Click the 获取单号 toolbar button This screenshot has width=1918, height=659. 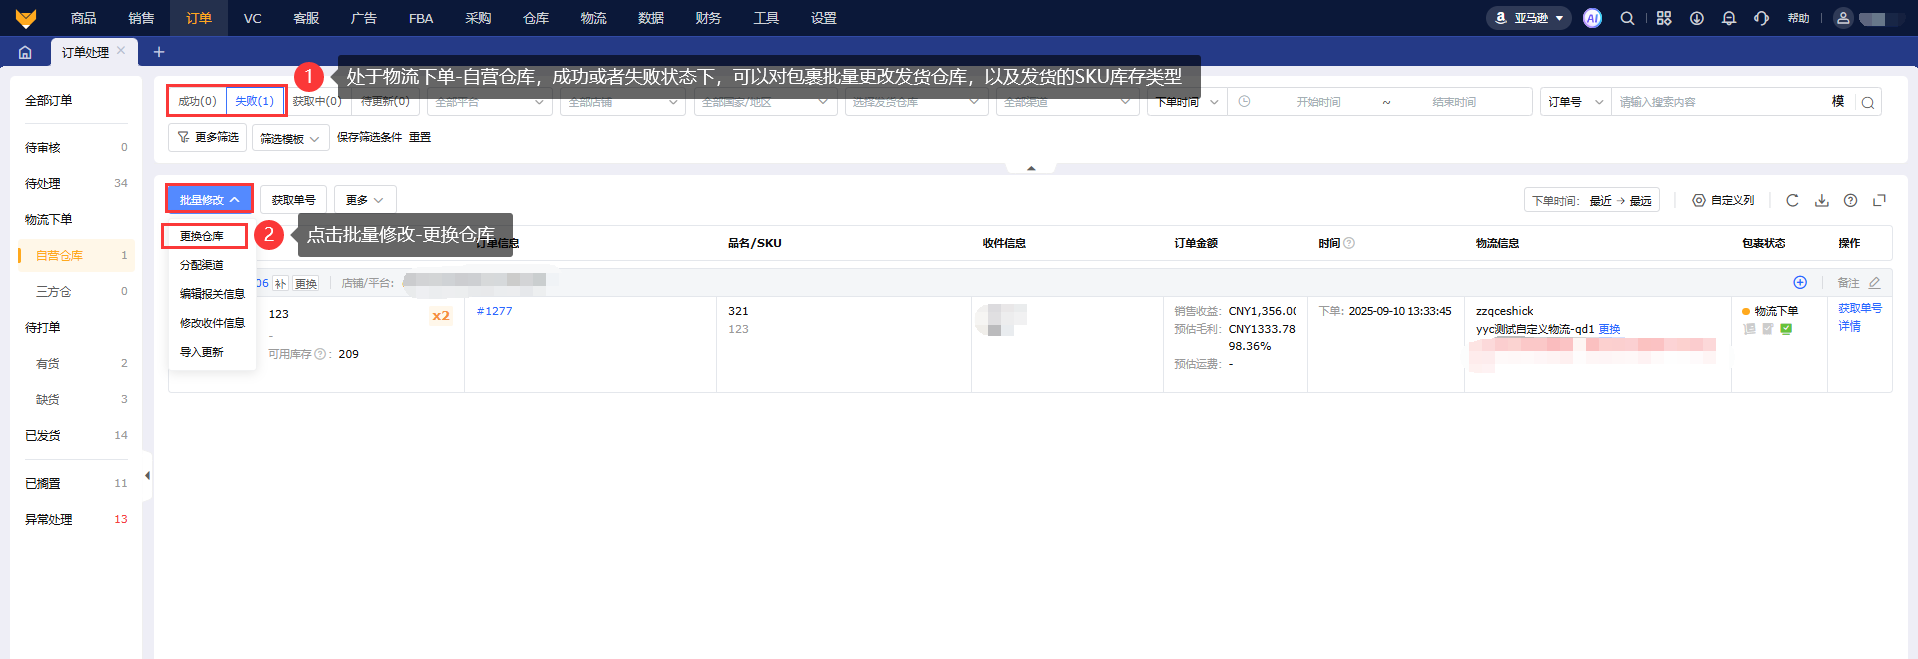click(293, 200)
